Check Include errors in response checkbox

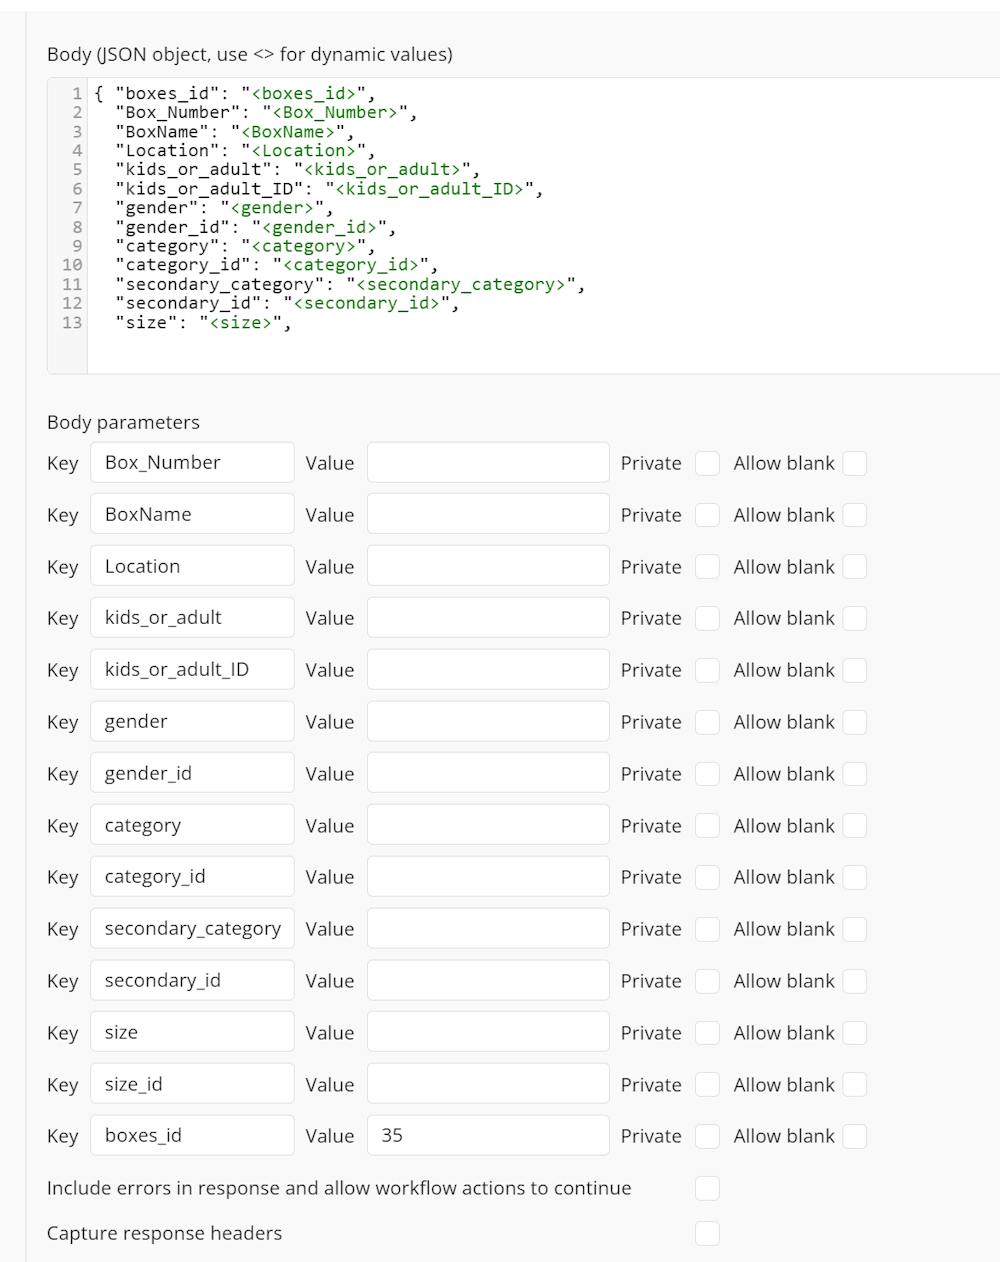pos(707,1188)
